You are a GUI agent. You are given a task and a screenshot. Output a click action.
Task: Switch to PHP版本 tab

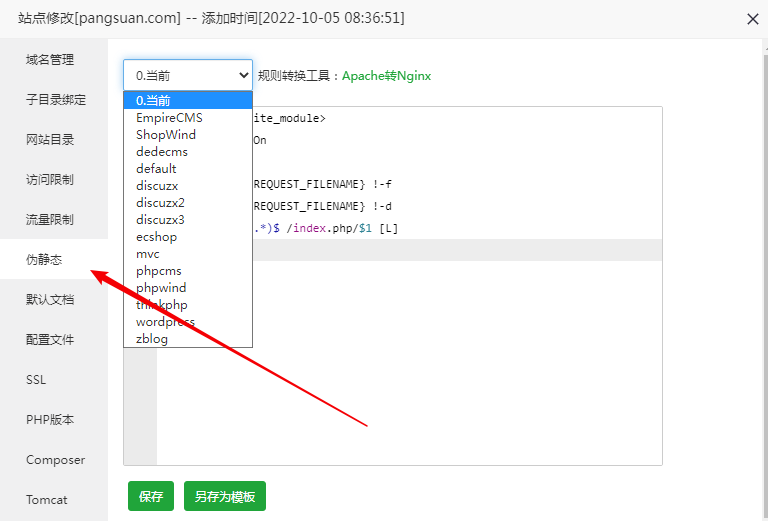pos(50,420)
